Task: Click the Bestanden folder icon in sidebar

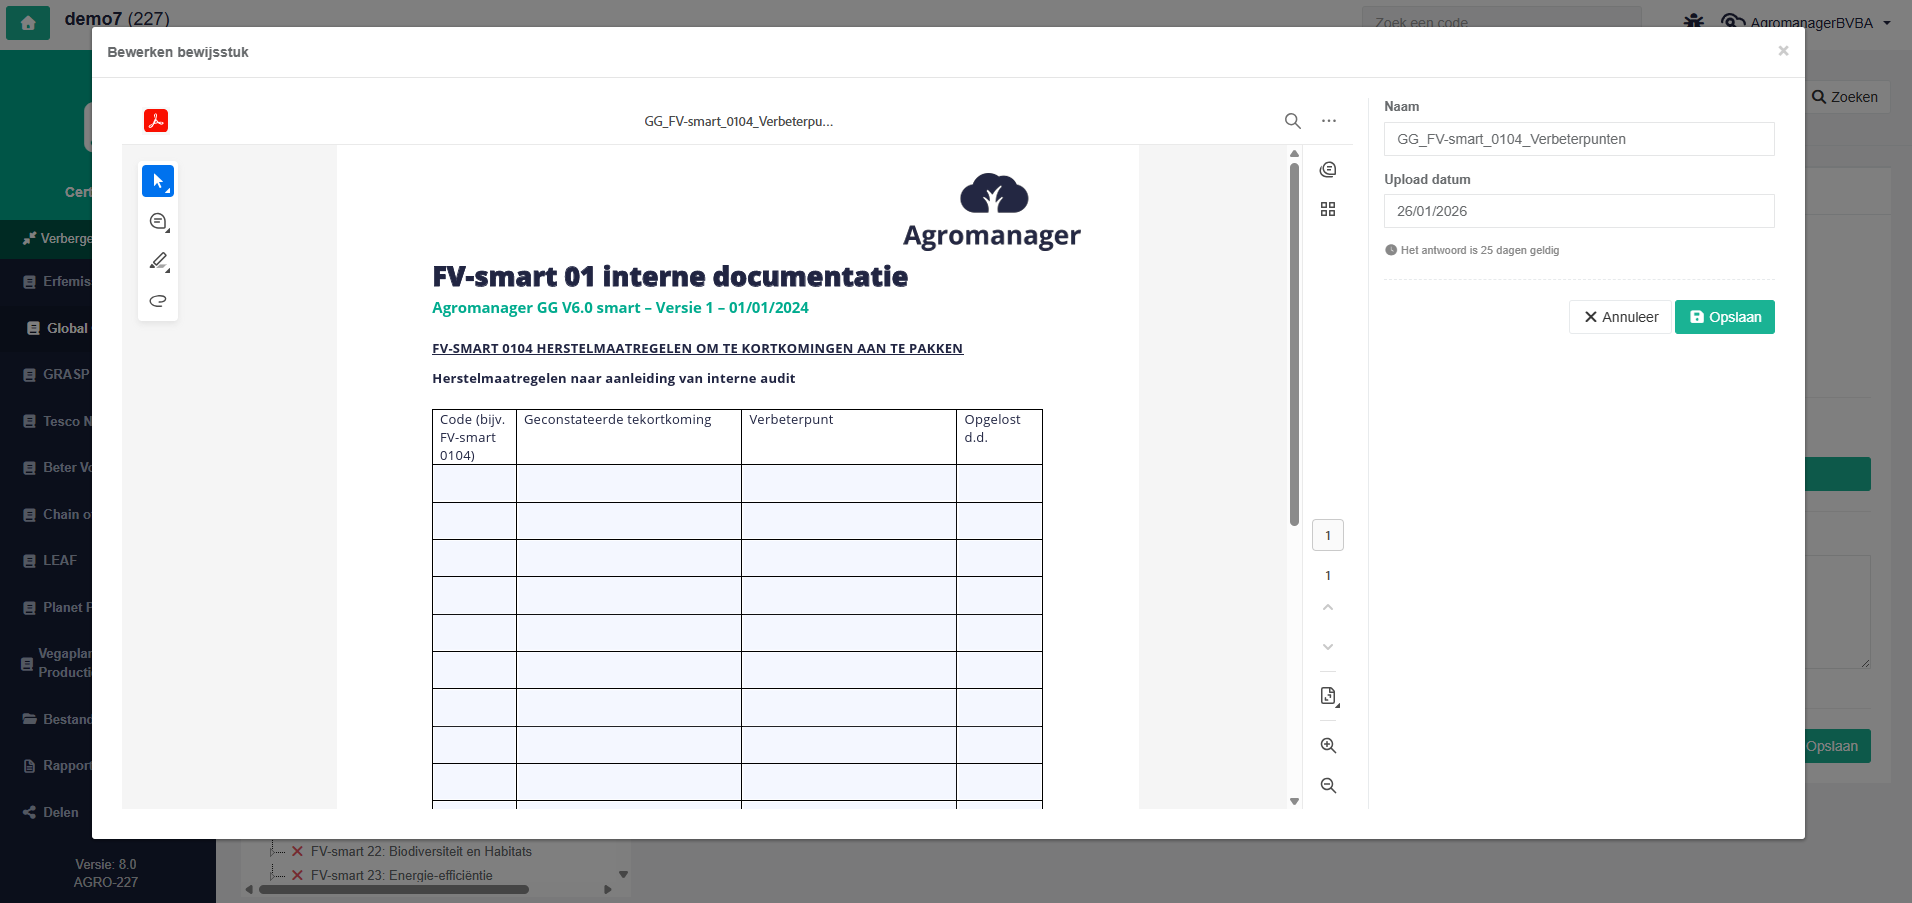Action: click(x=29, y=719)
